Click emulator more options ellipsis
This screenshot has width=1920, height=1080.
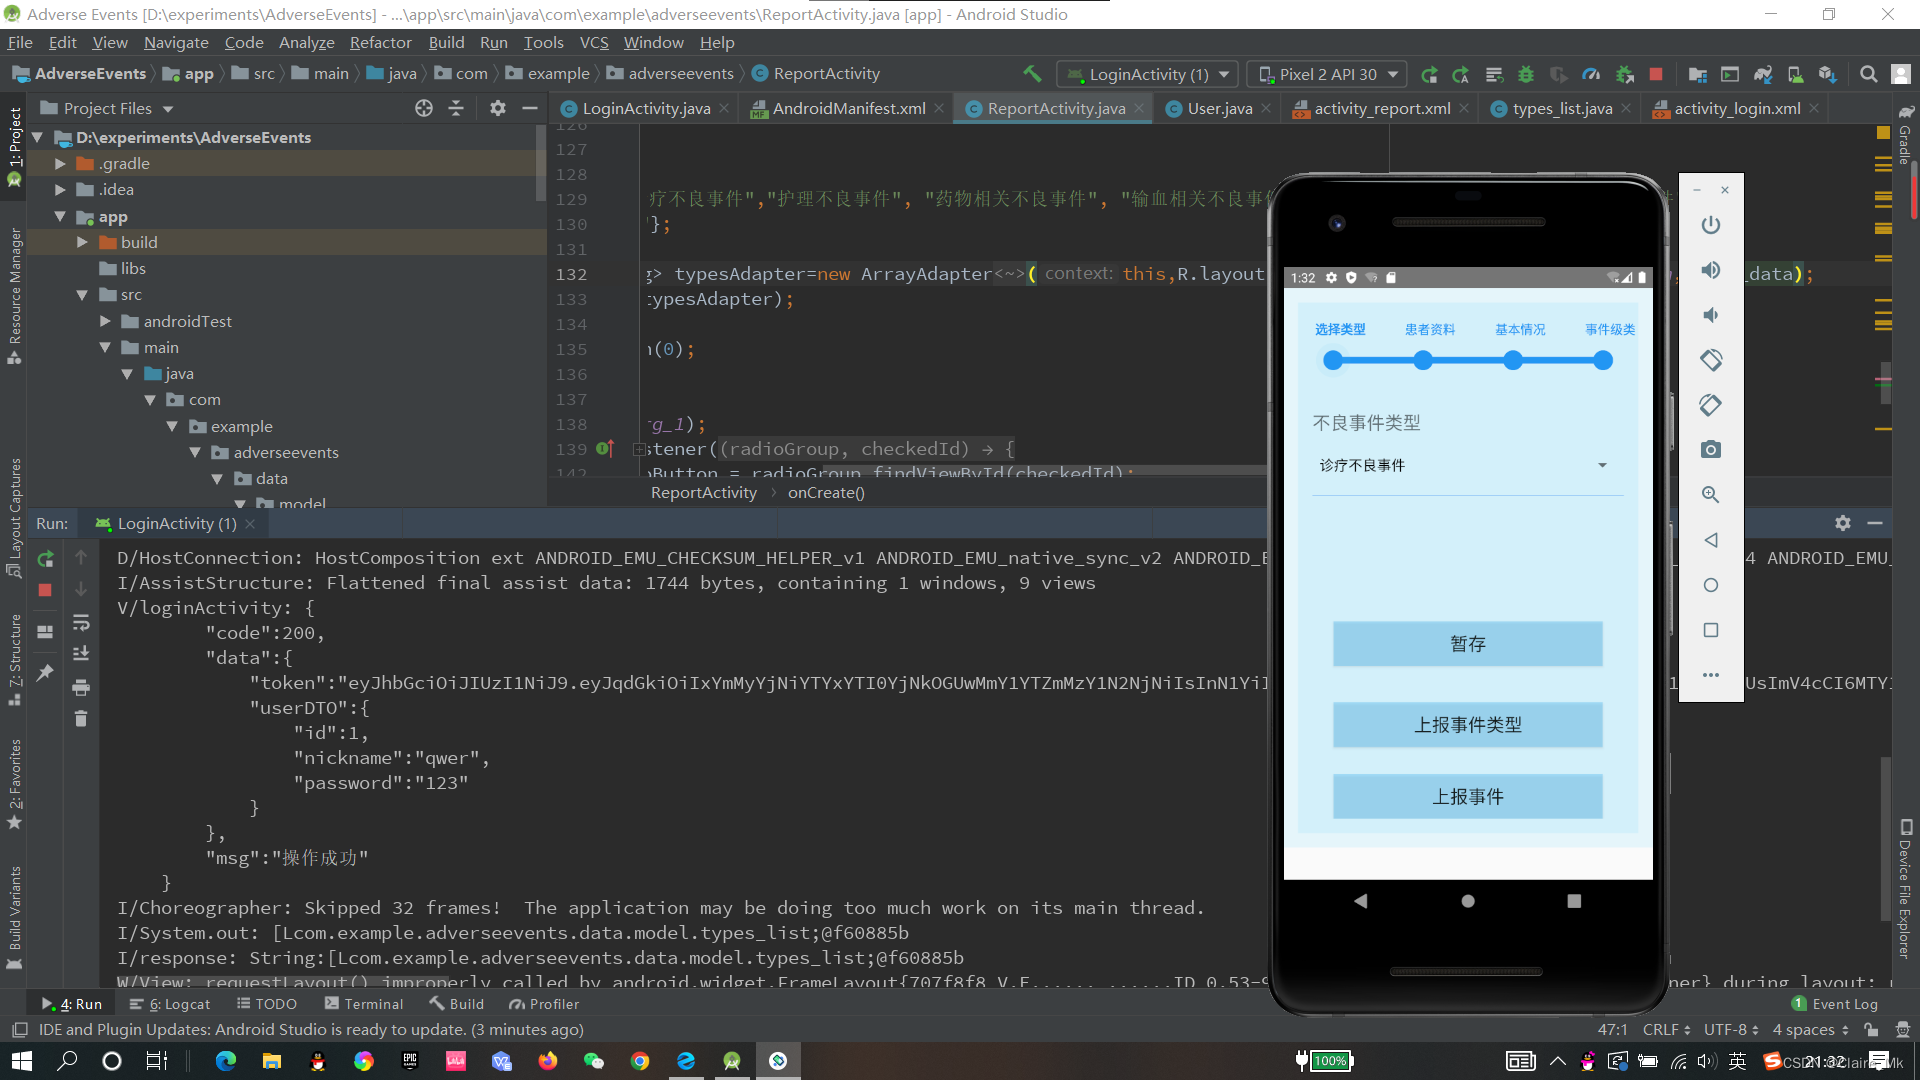click(x=1711, y=675)
